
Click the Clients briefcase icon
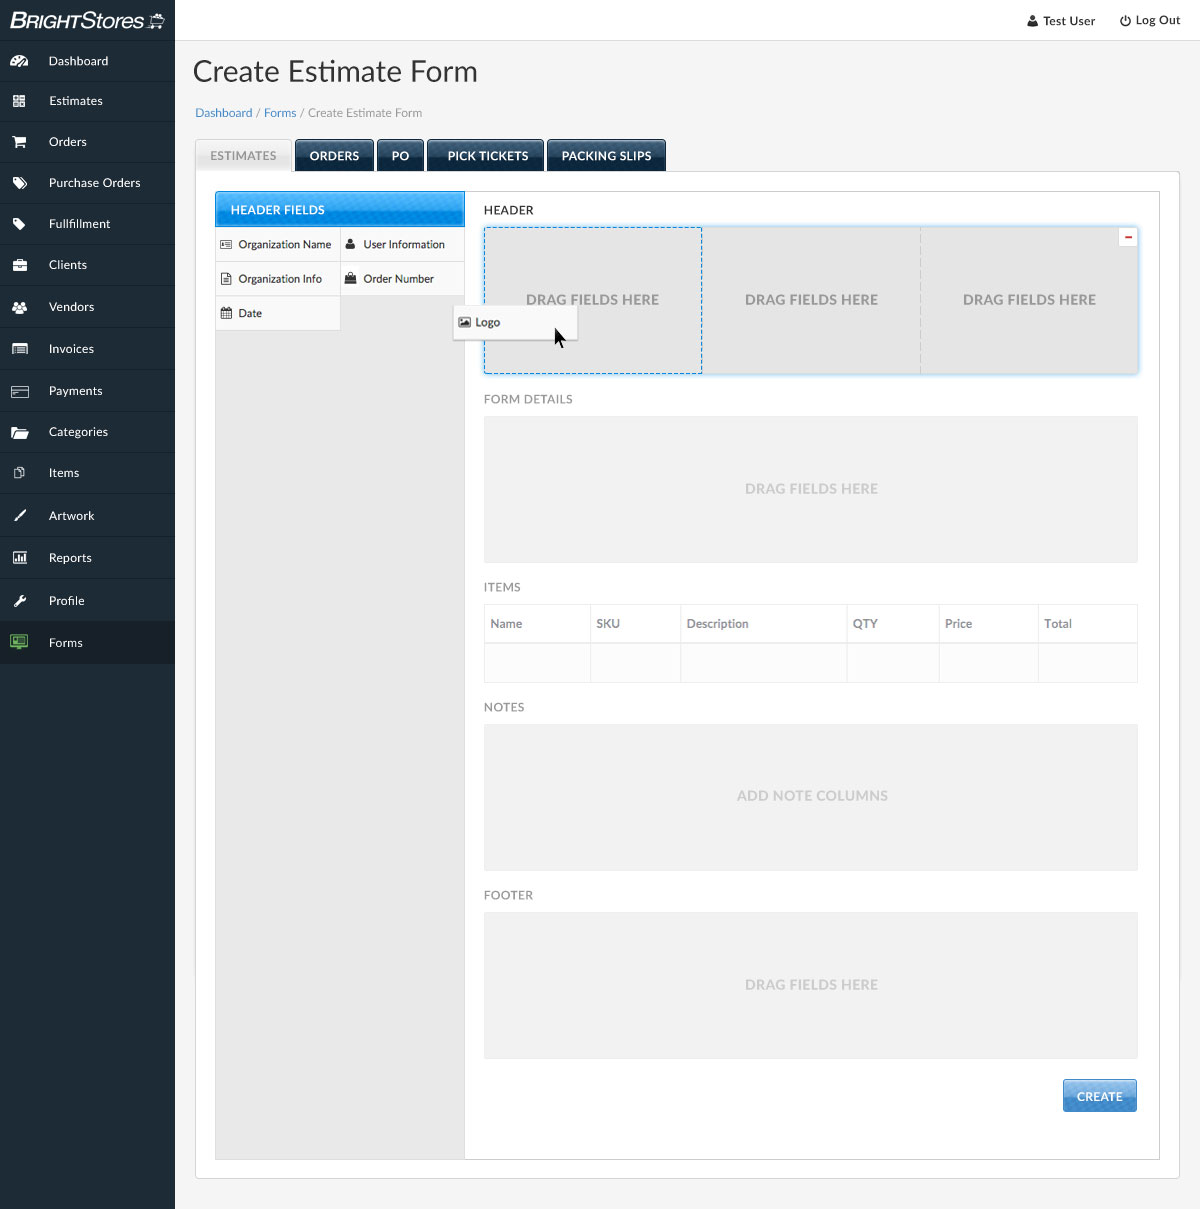[19, 265]
